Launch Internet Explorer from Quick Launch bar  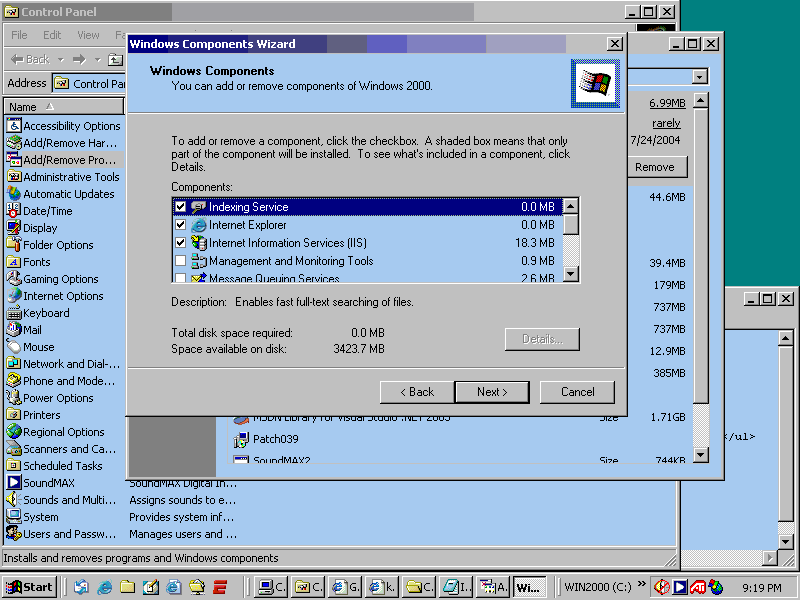105,587
